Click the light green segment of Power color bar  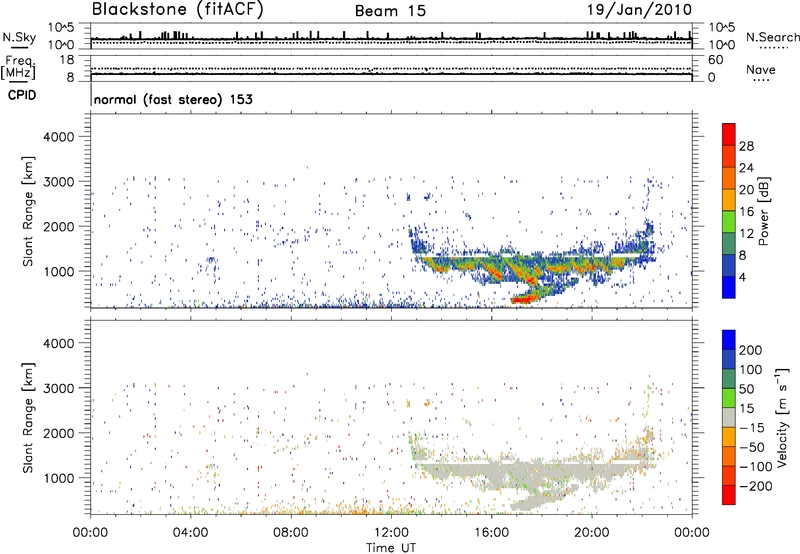[729, 221]
